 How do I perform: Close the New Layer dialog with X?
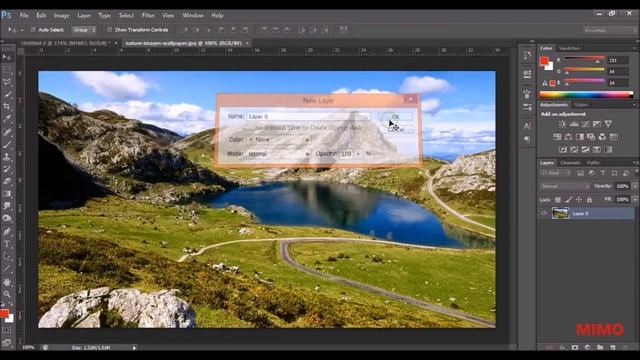(x=411, y=99)
